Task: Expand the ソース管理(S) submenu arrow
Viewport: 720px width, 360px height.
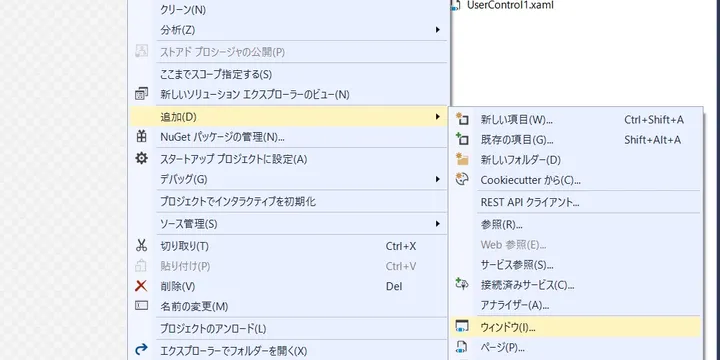Action: pos(438,224)
